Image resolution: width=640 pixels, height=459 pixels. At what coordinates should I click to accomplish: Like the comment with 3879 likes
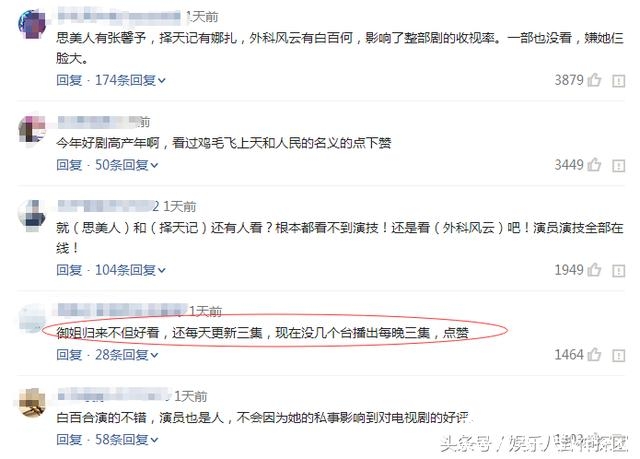pyautogui.click(x=594, y=80)
